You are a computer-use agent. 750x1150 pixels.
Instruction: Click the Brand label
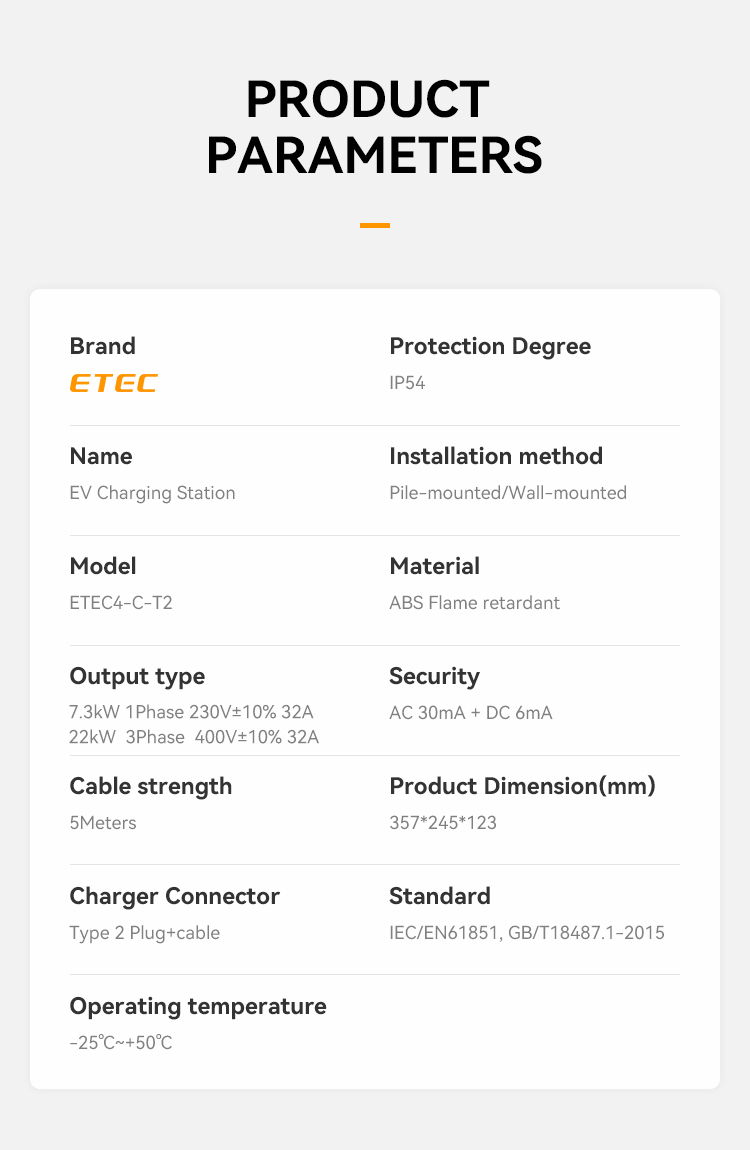click(x=103, y=346)
